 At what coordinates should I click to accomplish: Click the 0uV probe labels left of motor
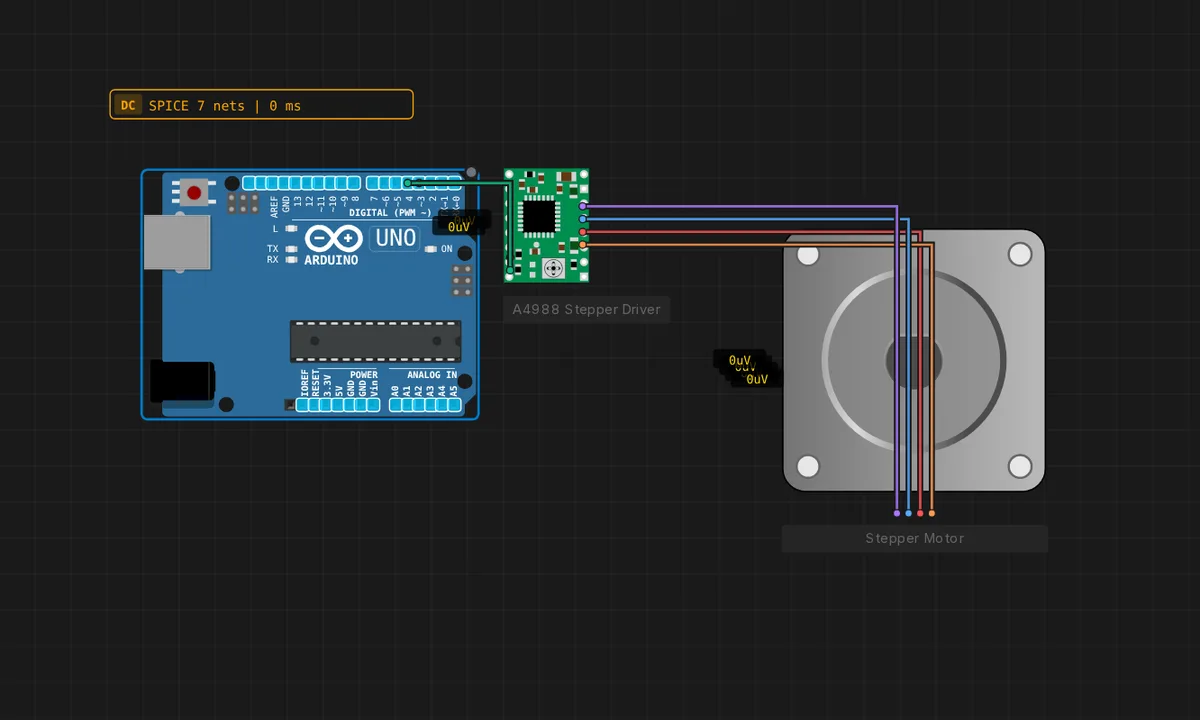(x=748, y=369)
